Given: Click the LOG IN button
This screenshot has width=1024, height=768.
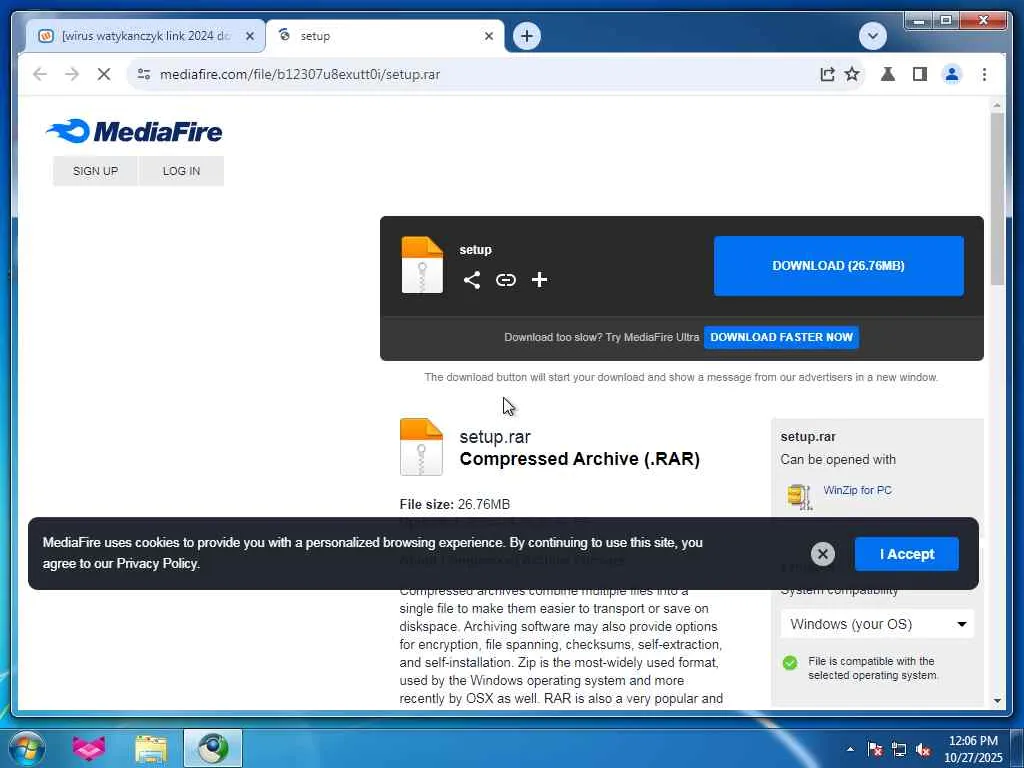Looking at the screenshot, I should (182, 171).
